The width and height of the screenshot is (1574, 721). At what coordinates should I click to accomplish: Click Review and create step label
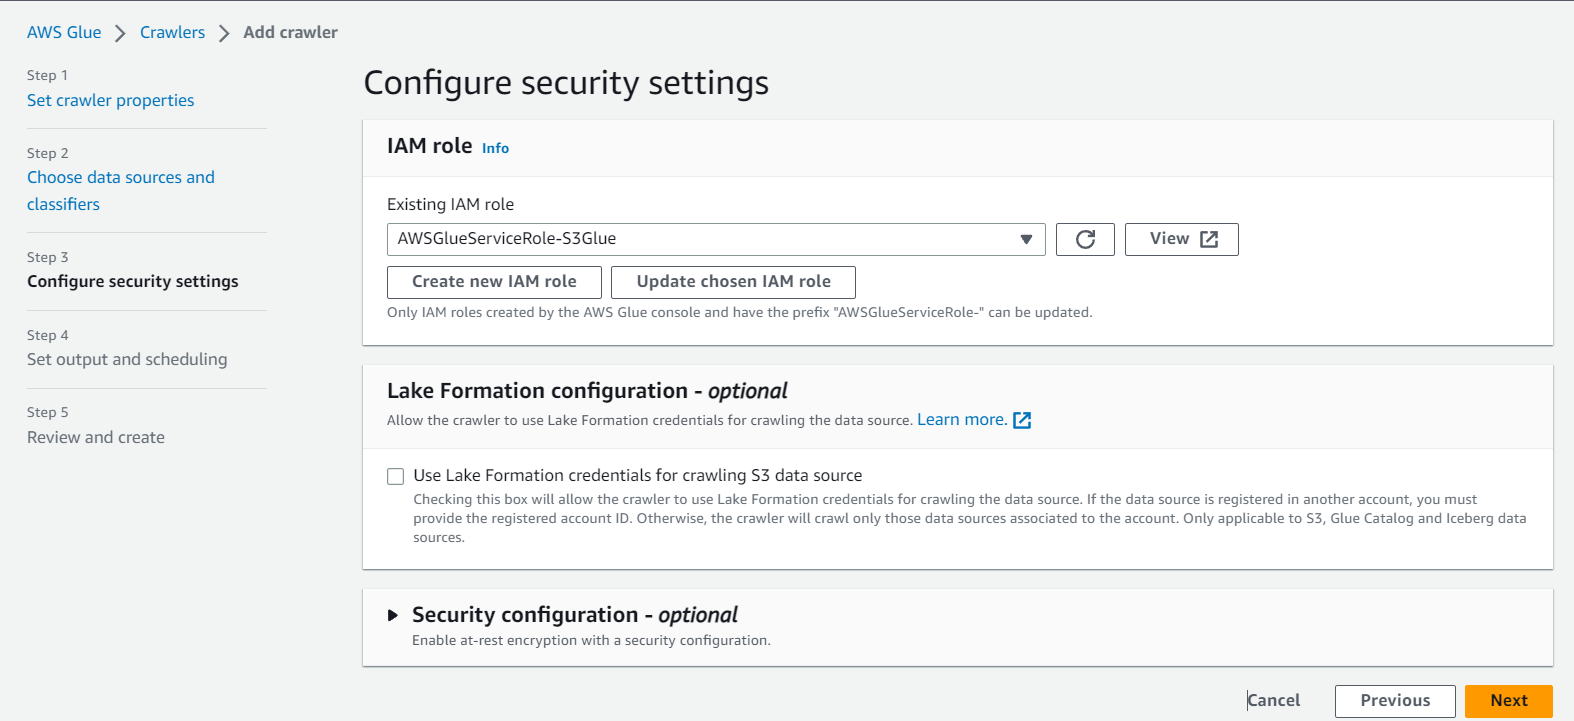click(96, 437)
